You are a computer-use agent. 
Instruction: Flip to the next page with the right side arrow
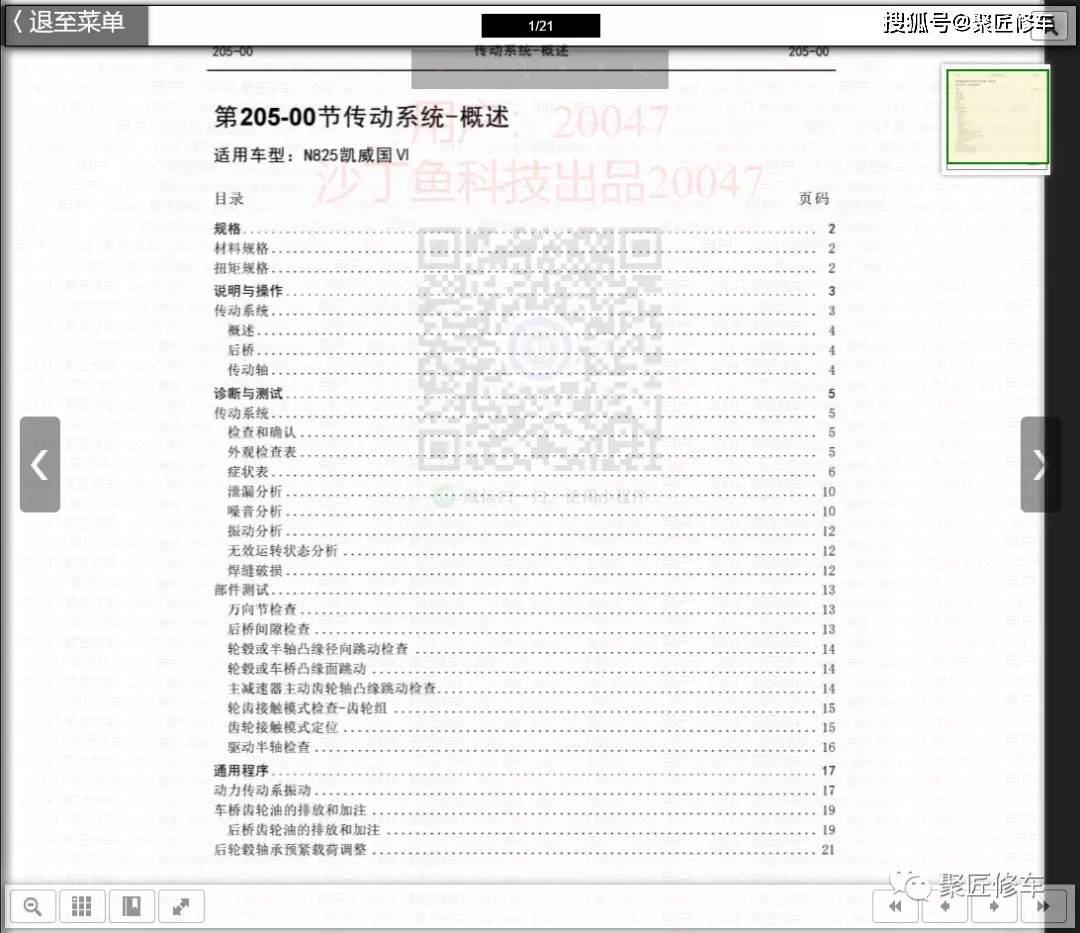click(x=1040, y=464)
